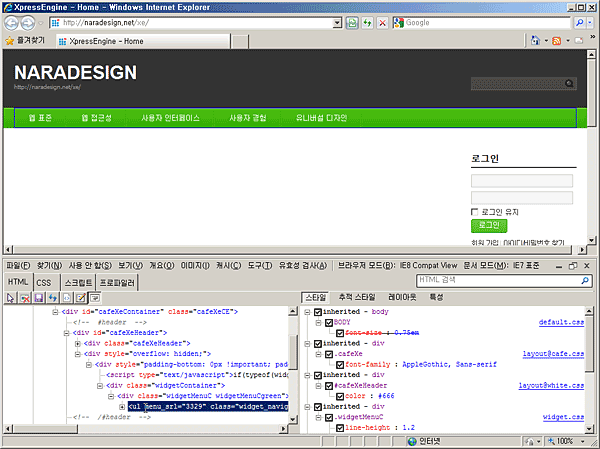Screen dimensions: 600x449
Task: Open the address bar URL dropdown
Action: (336, 22)
